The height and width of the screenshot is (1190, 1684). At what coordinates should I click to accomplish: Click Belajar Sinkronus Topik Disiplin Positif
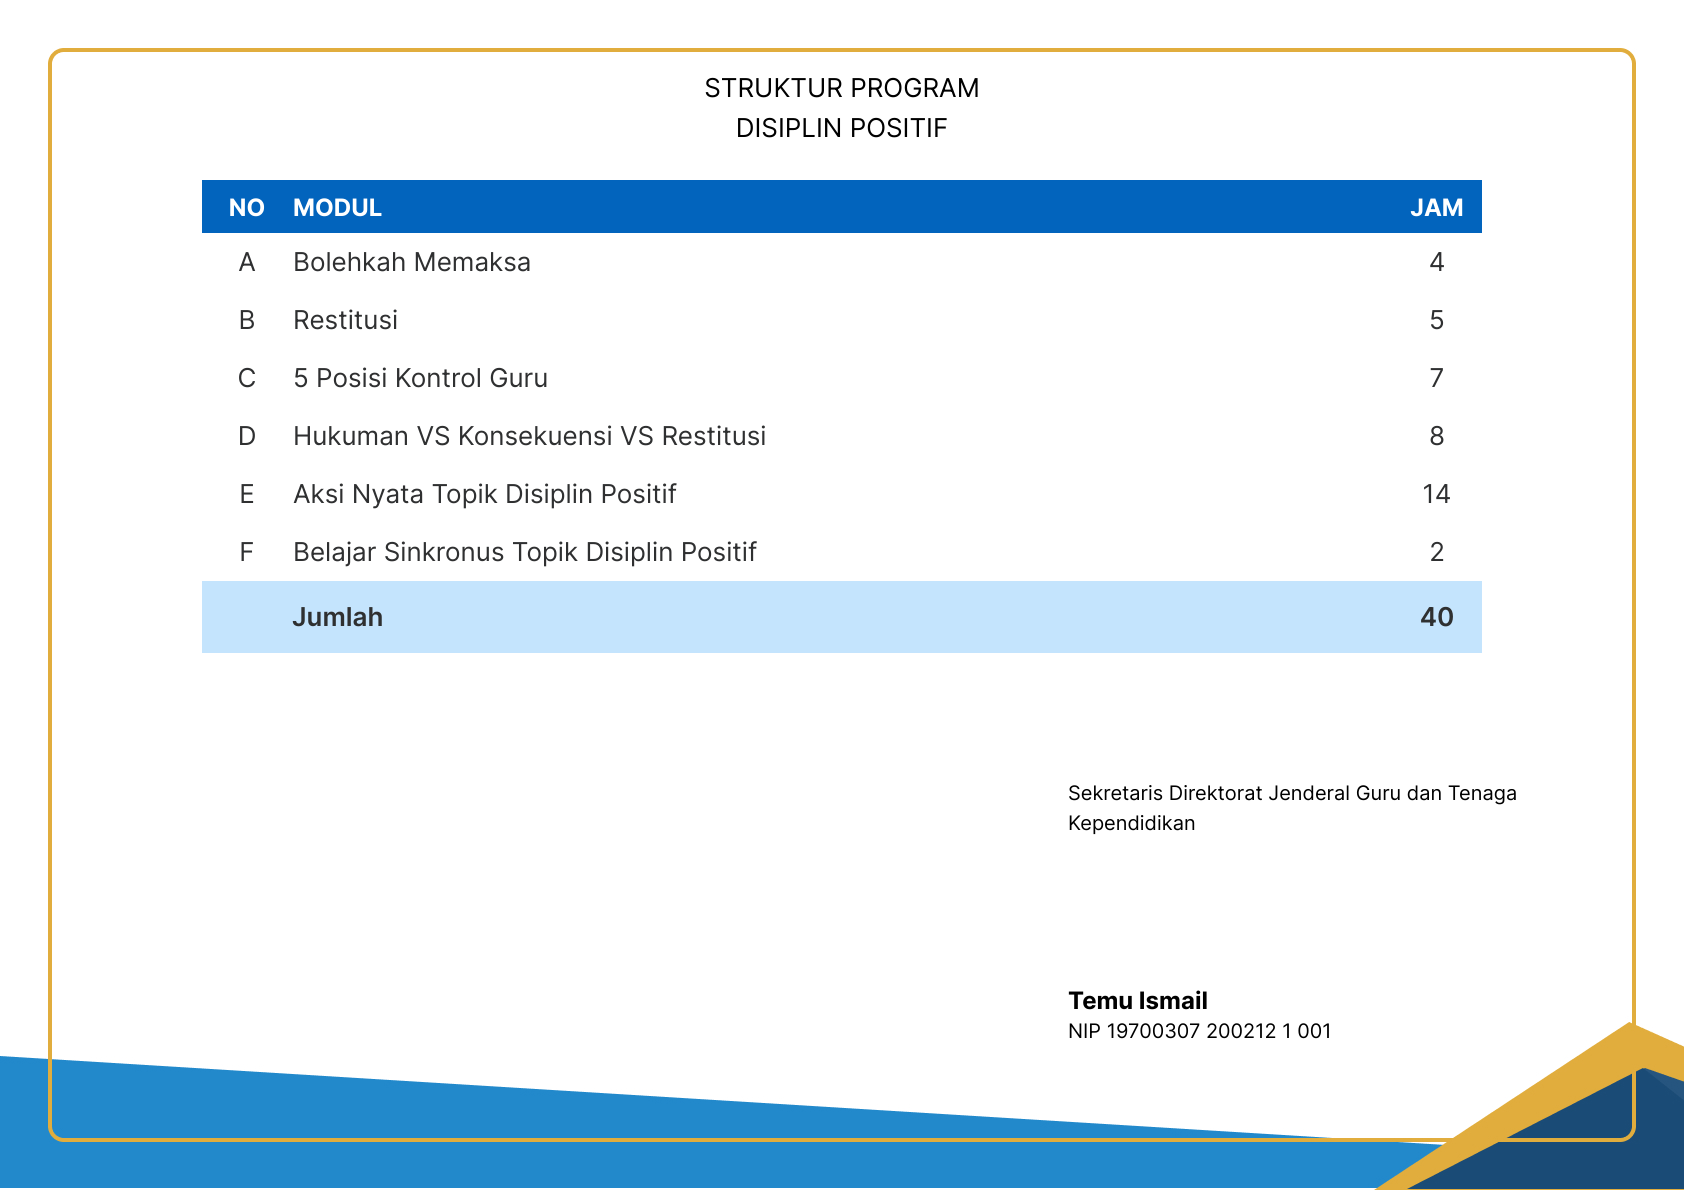(524, 552)
